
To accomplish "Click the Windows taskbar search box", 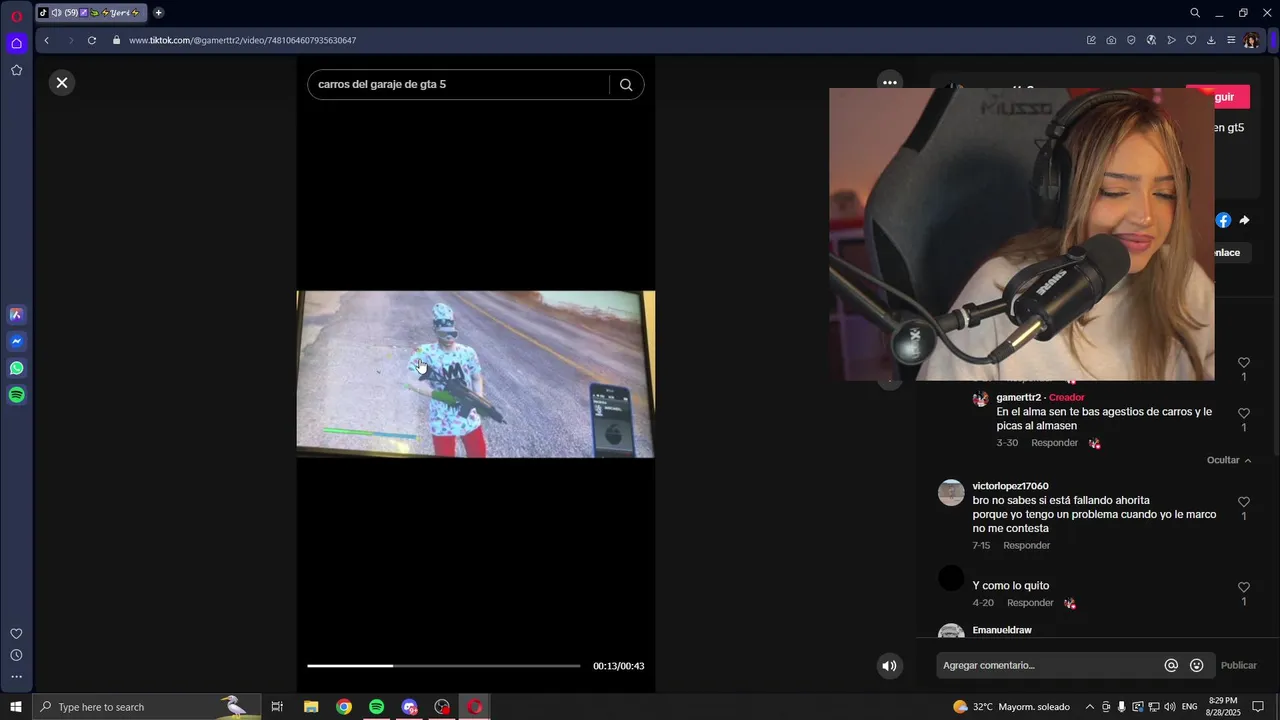I will [147, 707].
